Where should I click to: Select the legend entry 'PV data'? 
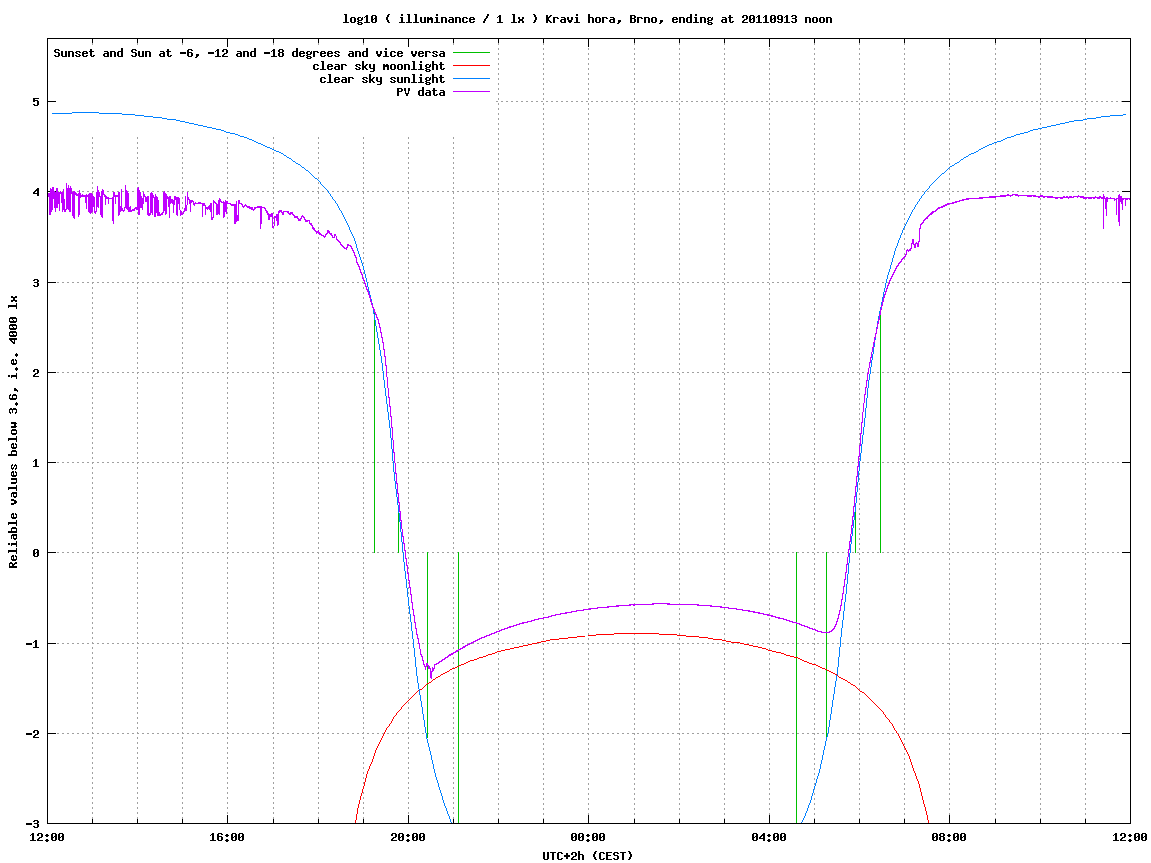click(x=421, y=92)
